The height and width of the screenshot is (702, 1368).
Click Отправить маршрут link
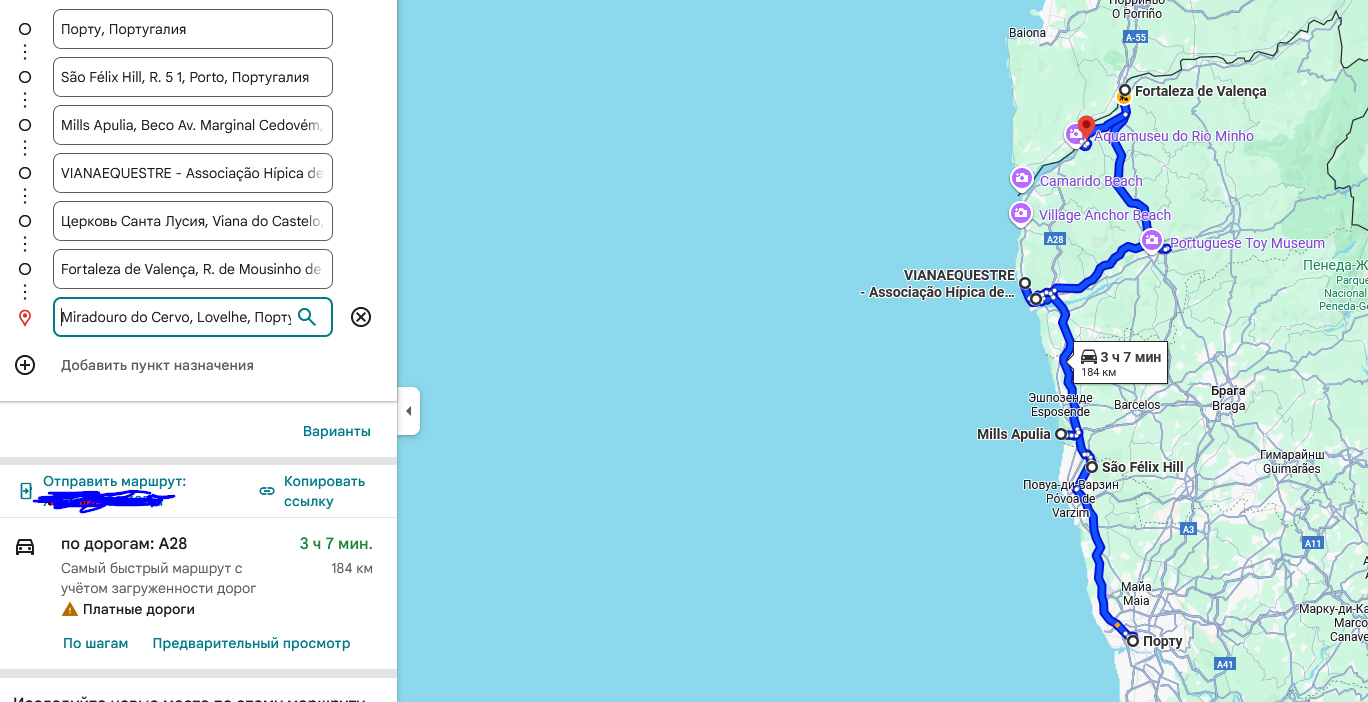click(114, 482)
